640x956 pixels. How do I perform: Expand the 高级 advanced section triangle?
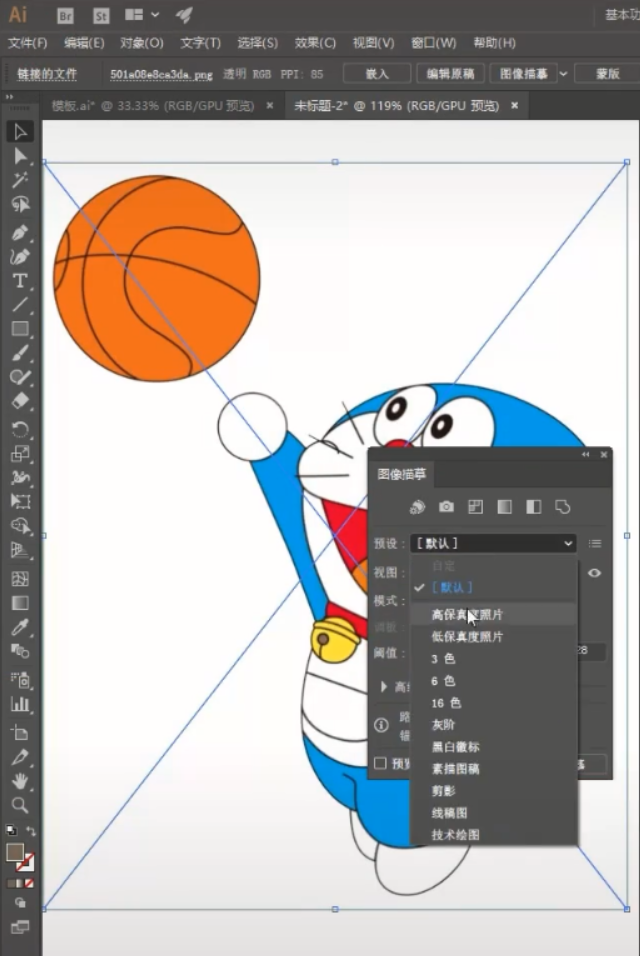pyautogui.click(x=383, y=687)
